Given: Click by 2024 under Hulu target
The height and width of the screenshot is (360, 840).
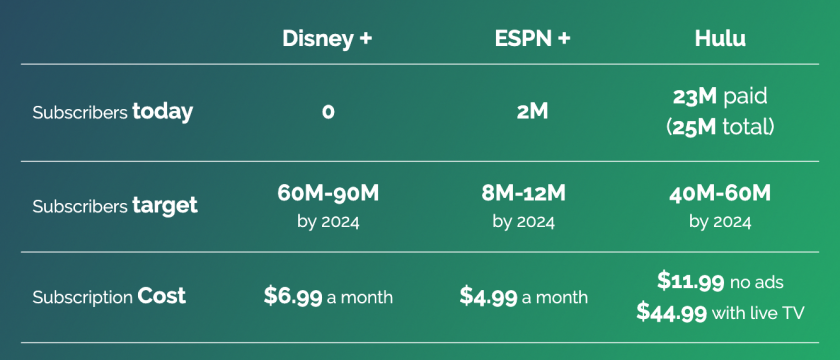Looking at the screenshot, I should click(720, 222).
